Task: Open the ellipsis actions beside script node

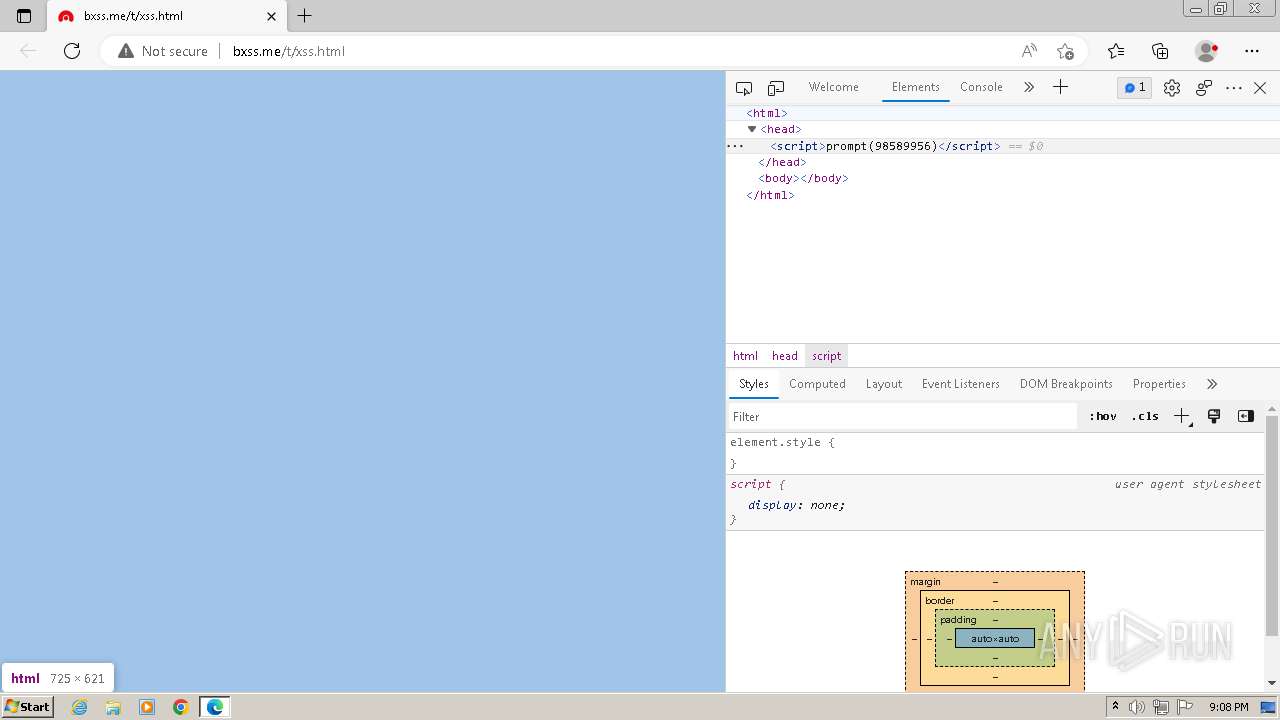Action: (735, 146)
